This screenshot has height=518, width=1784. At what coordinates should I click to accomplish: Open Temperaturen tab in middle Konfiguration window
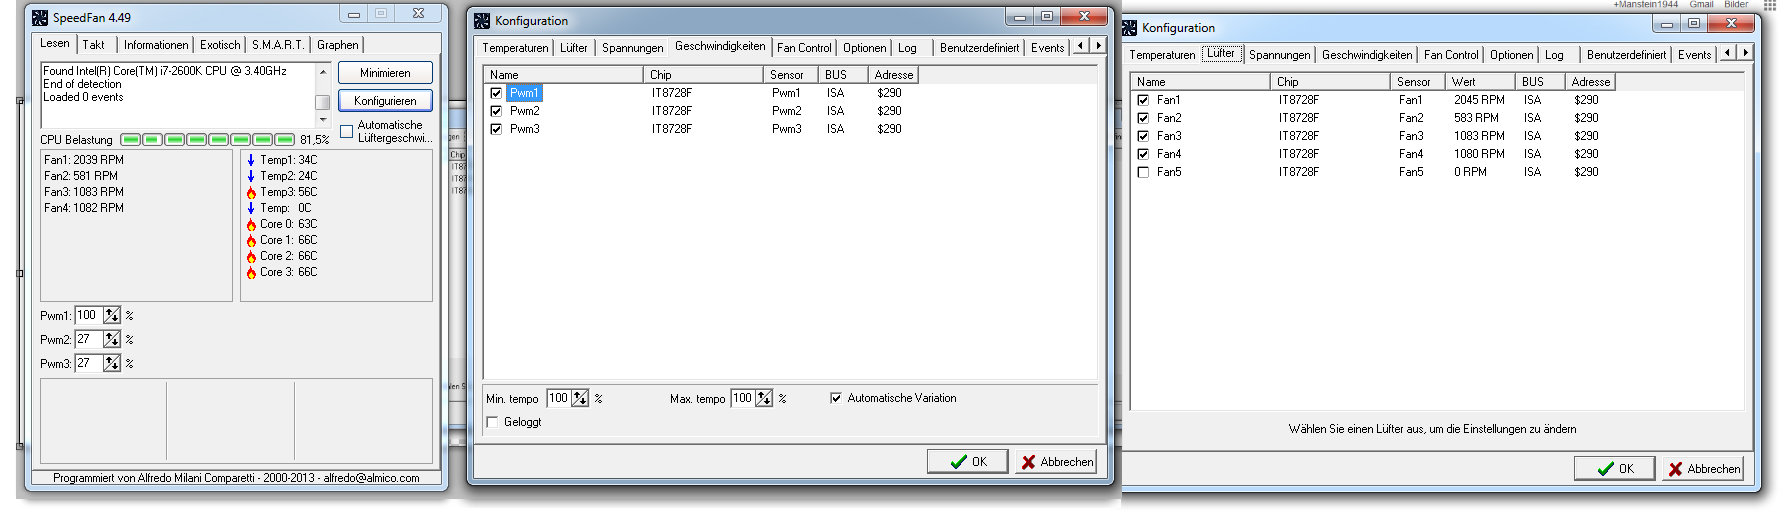click(515, 48)
